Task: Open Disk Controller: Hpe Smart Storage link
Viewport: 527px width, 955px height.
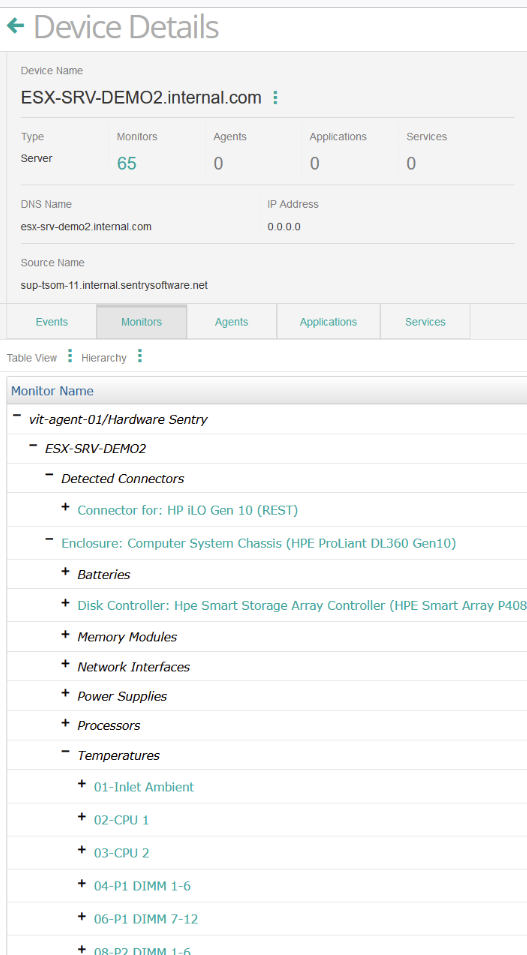Action: 302,606
